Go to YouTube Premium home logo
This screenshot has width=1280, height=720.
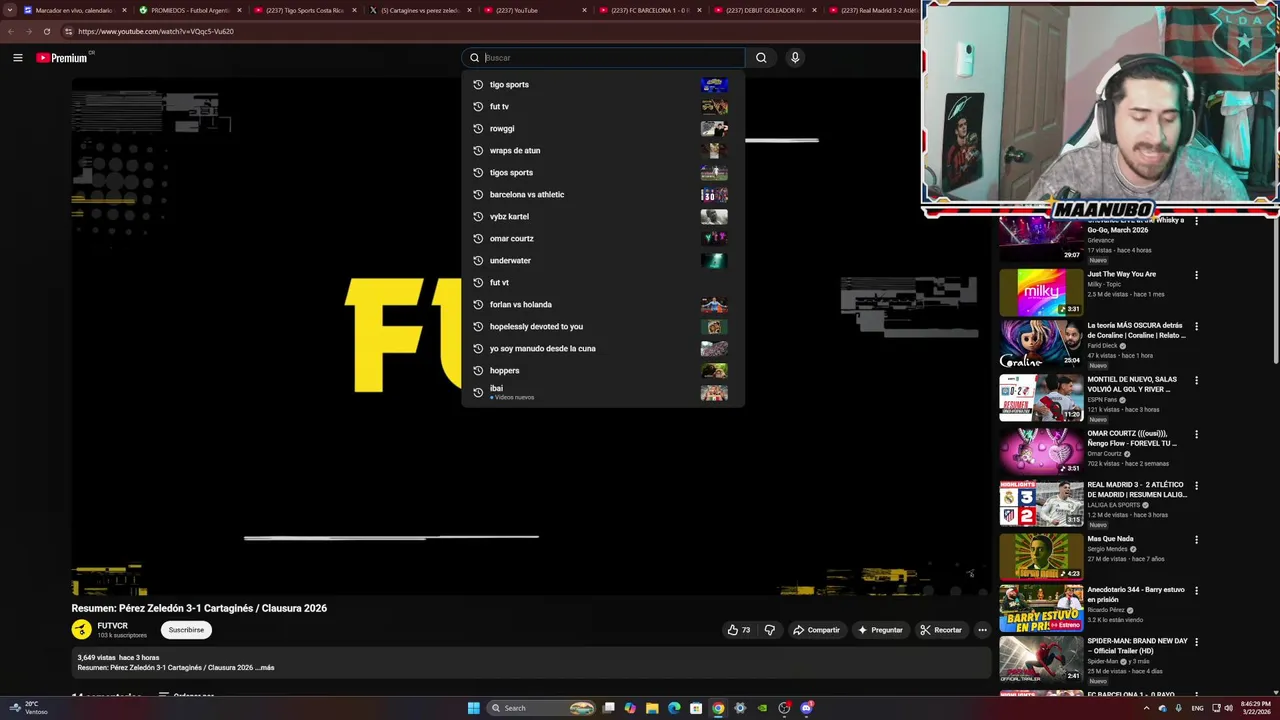click(62, 58)
